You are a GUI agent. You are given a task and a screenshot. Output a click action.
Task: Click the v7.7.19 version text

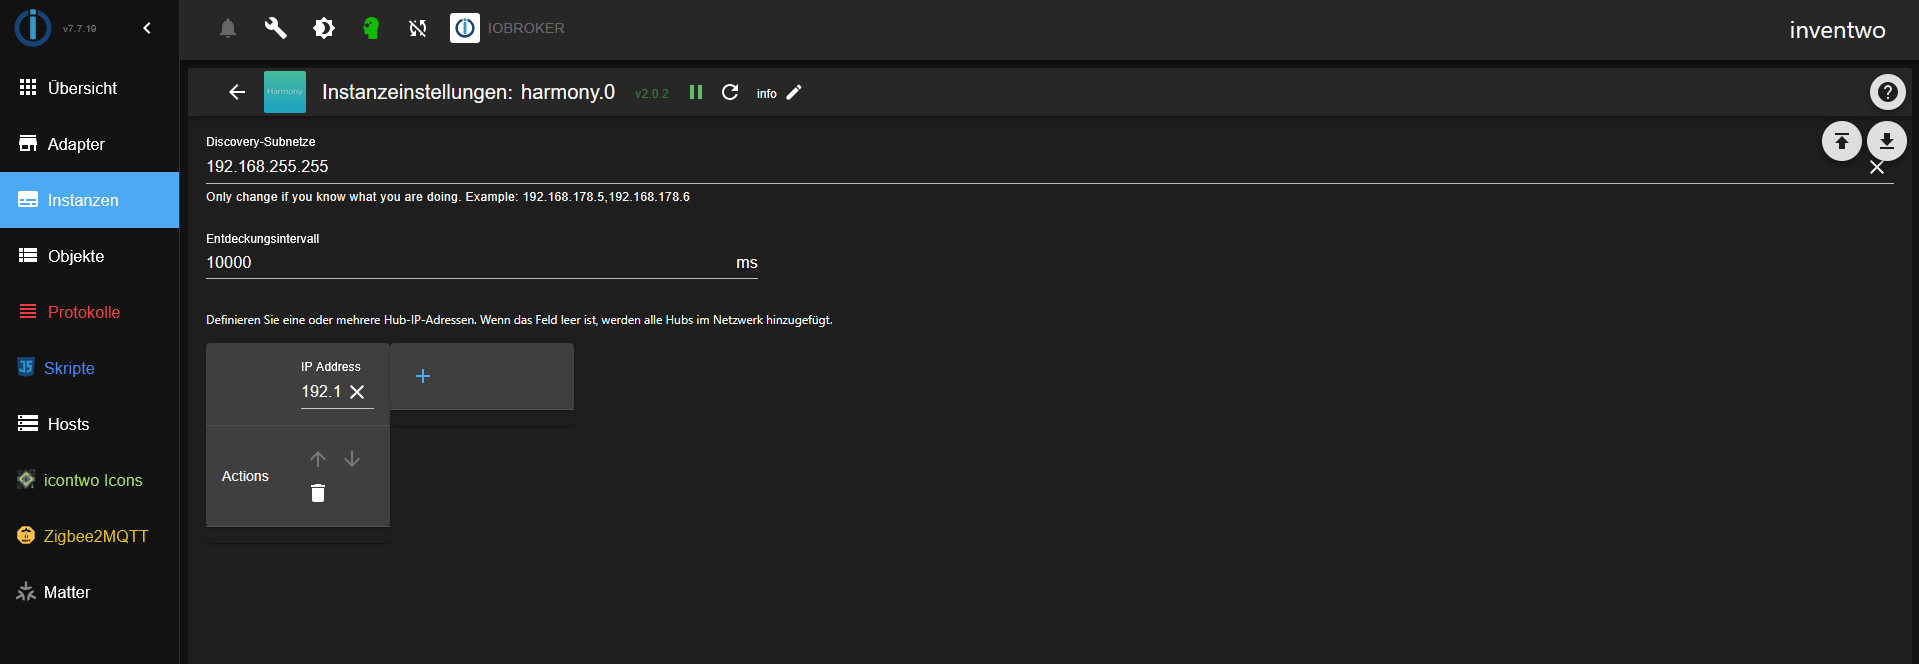click(80, 29)
